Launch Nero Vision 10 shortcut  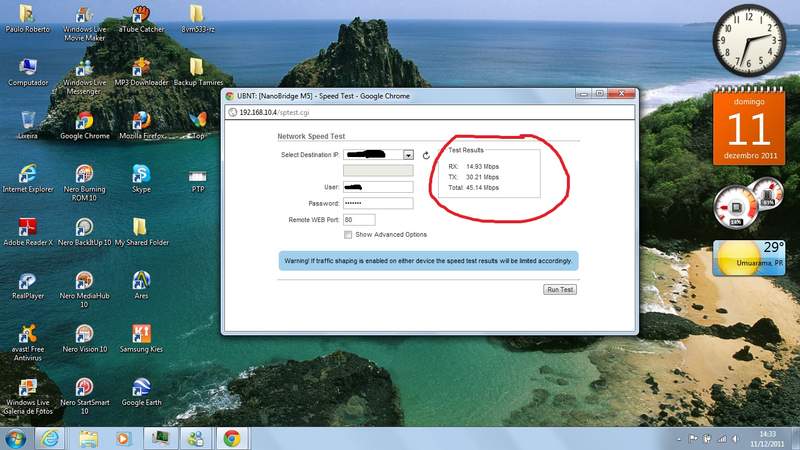[x=84, y=339]
